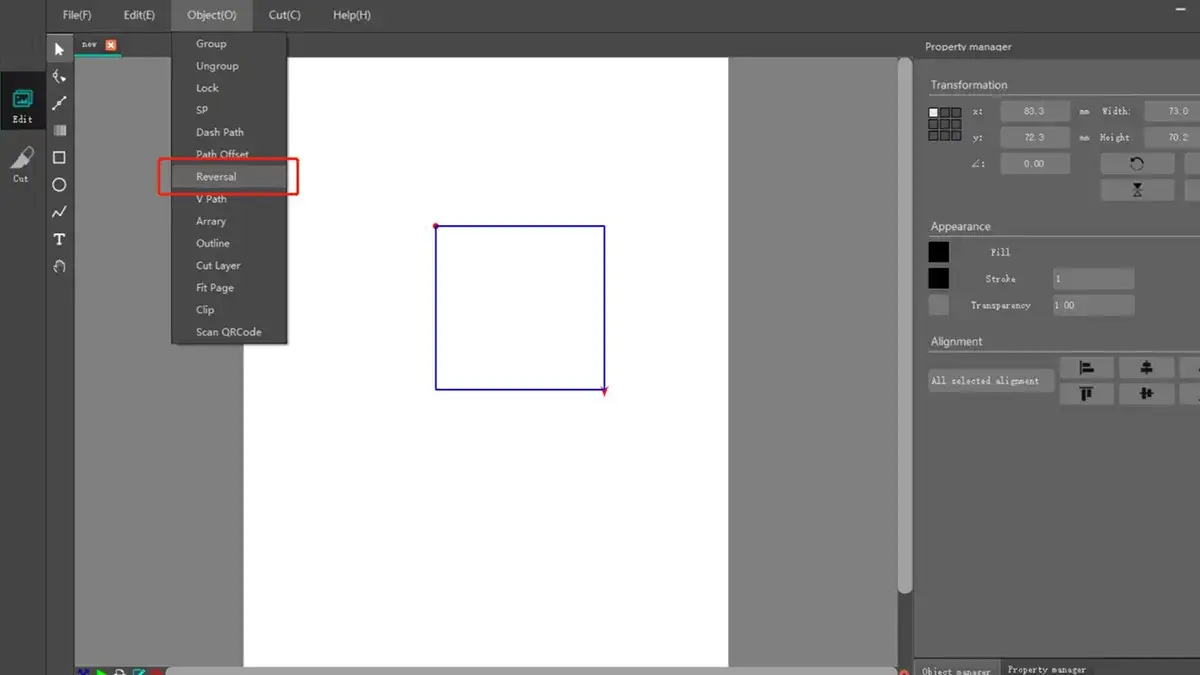The height and width of the screenshot is (675, 1200).
Task: Click the vertical flip hourglass button
Action: click(1137, 190)
